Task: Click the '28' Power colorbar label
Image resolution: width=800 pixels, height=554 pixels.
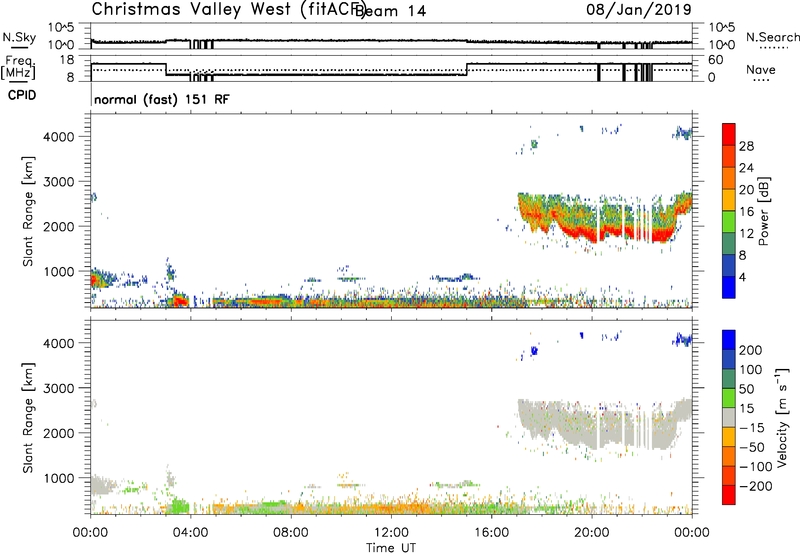Action: (x=746, y=146)
